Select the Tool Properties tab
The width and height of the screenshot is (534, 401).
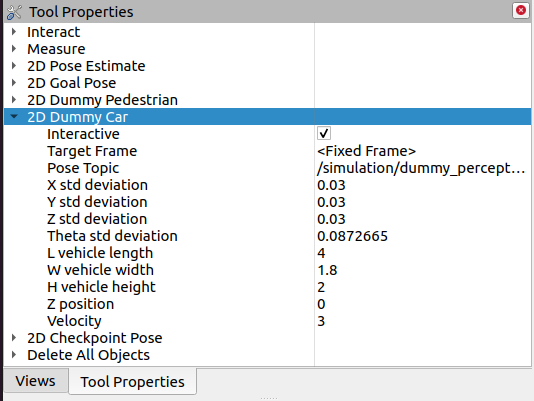tap(132, 382)
